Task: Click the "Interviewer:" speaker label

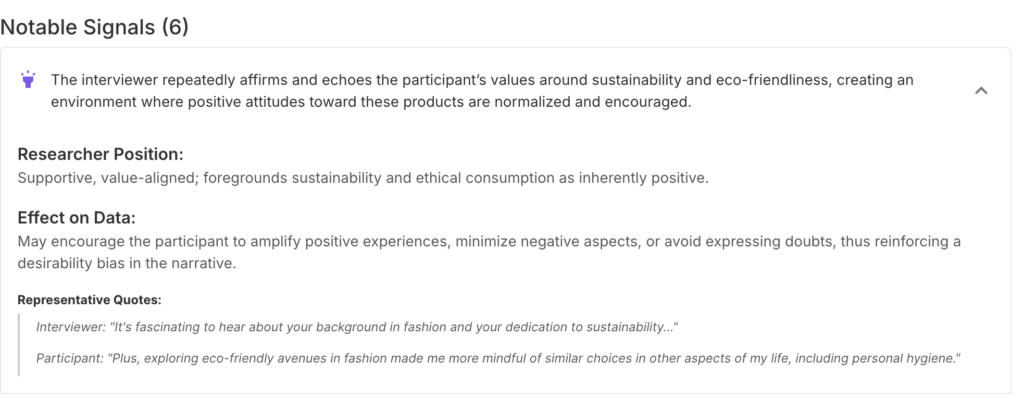Action: [x=71, y=327]
